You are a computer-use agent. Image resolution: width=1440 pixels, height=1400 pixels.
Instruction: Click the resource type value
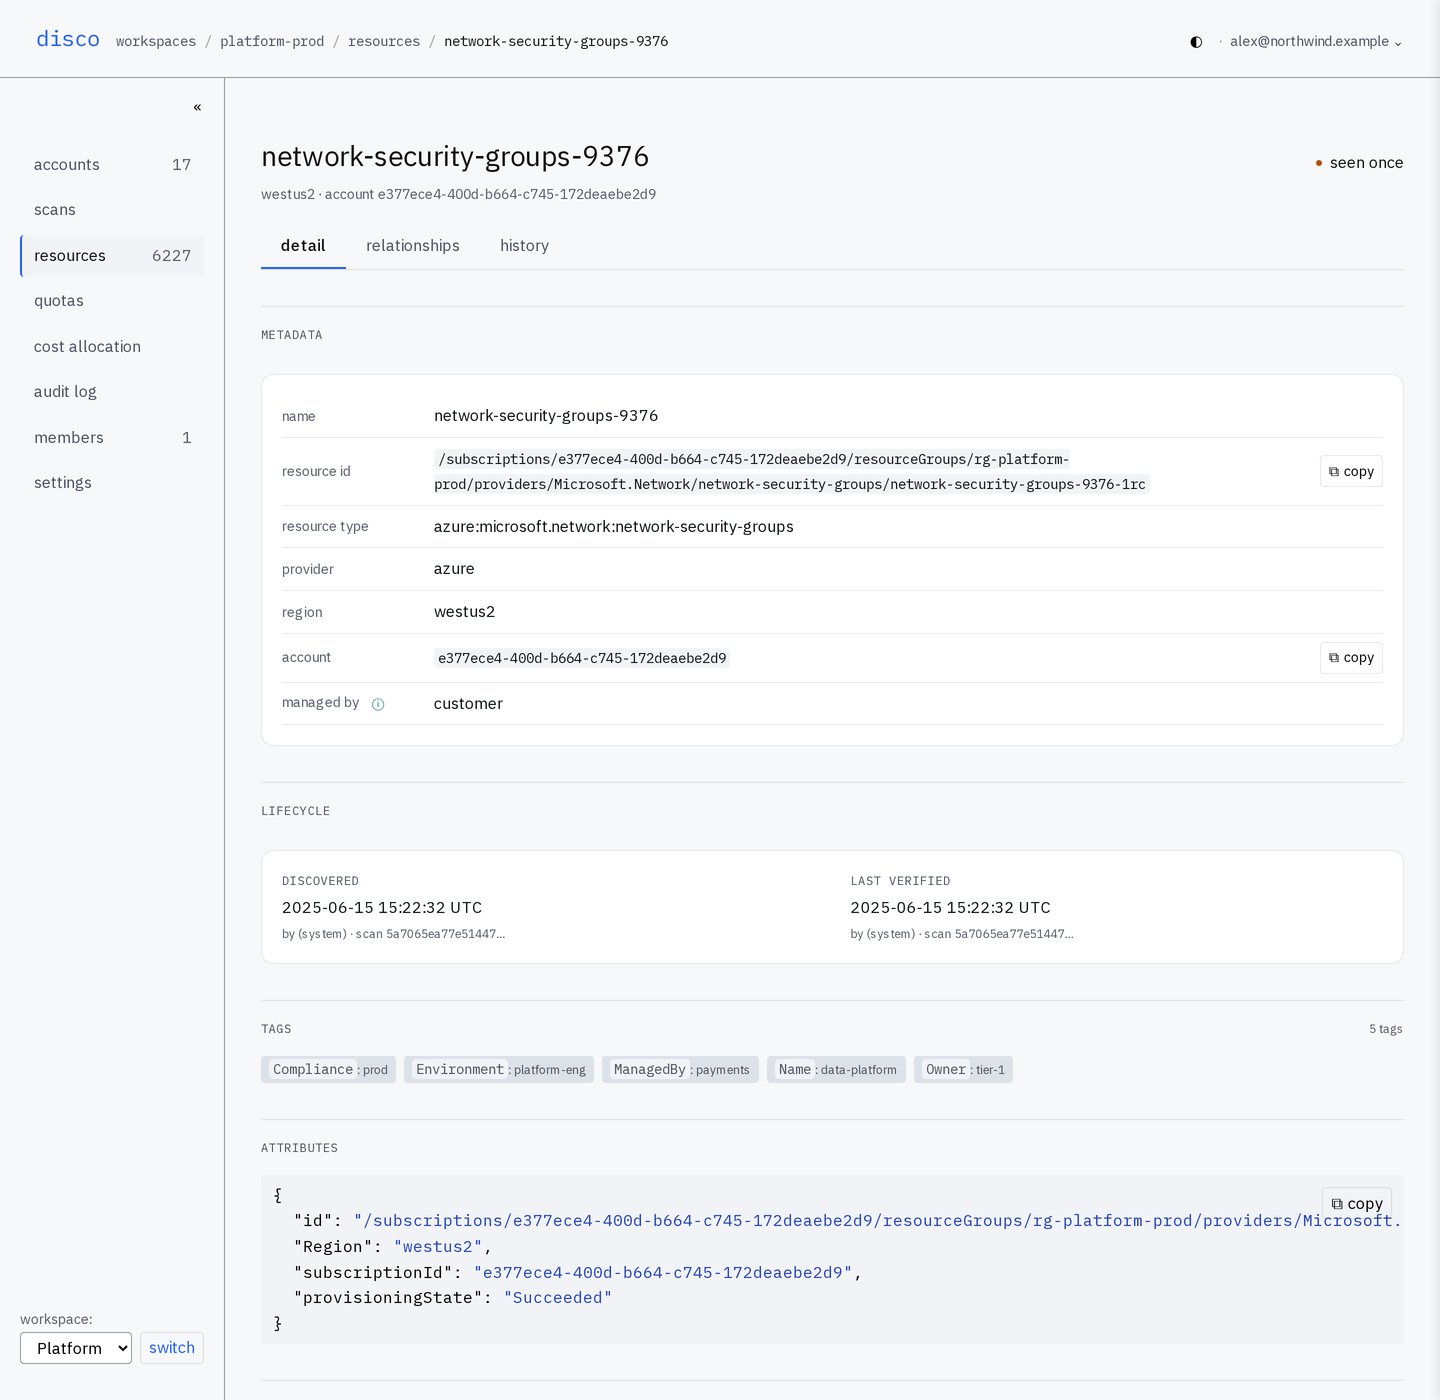(x=614, y=527)
